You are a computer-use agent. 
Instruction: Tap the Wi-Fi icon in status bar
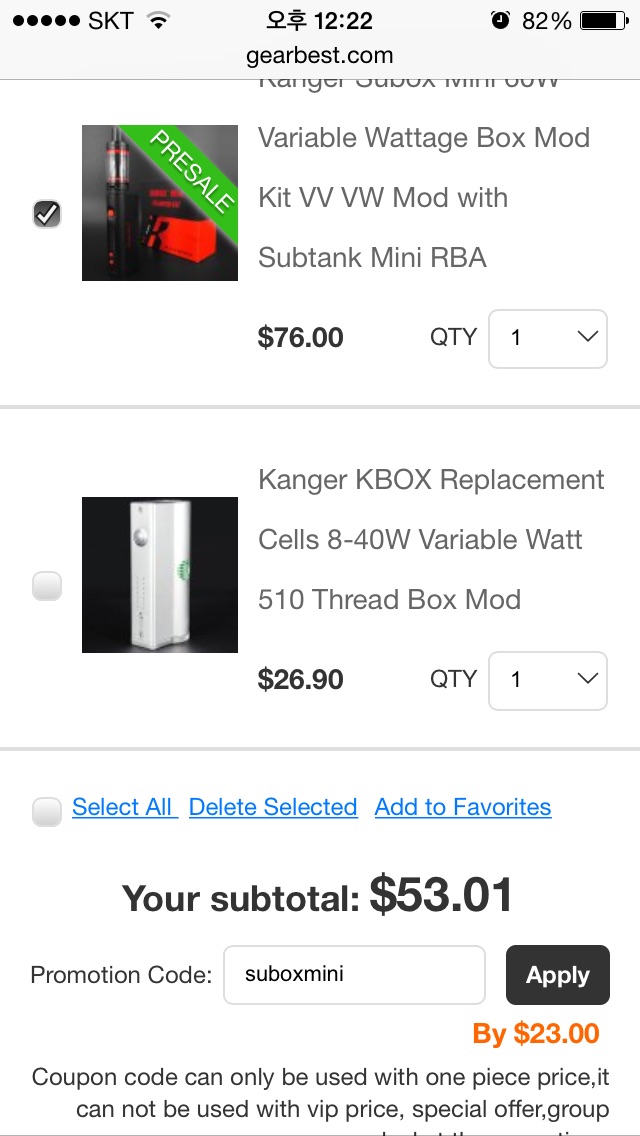[158, 20]
